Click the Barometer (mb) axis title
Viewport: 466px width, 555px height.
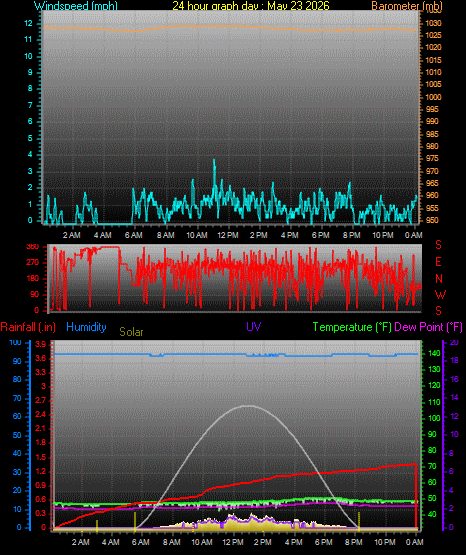pyautogui.click(x=407, y=6)
